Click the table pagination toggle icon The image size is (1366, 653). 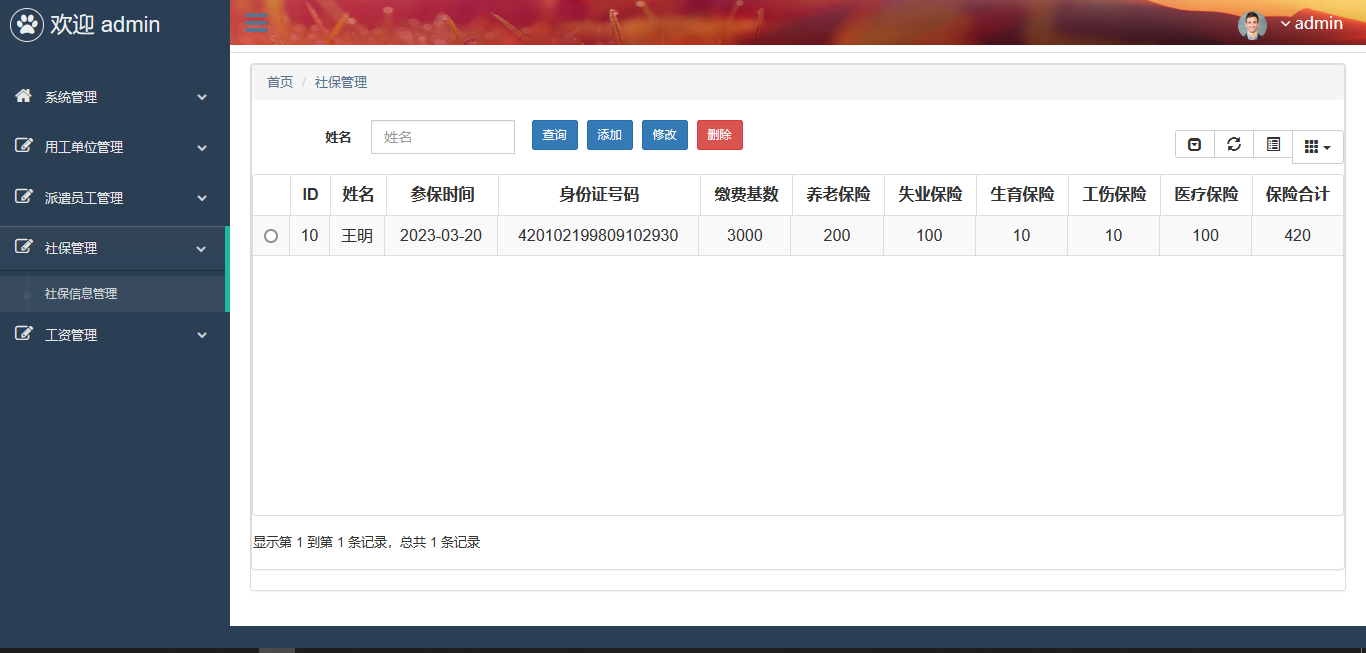click(1195, 145)
